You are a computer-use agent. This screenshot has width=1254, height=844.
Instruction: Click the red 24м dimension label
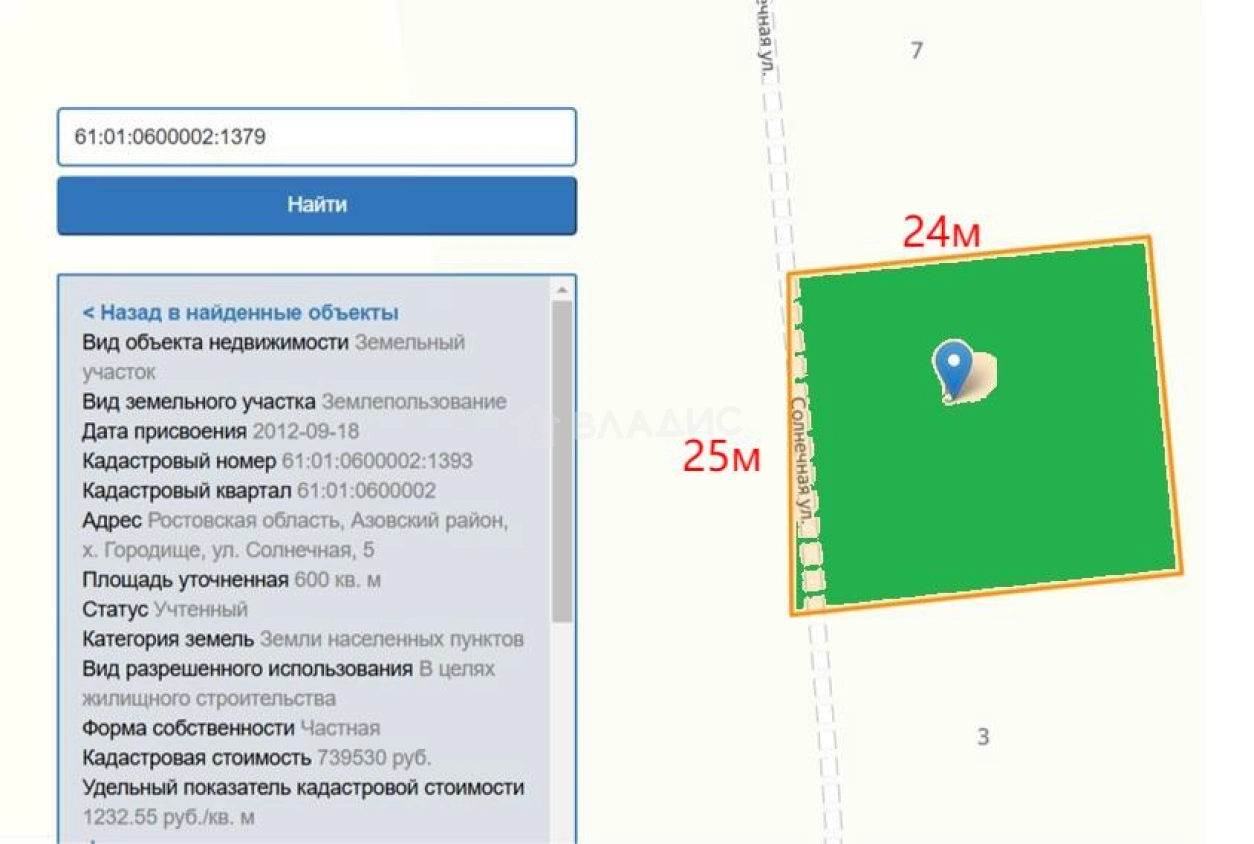click(941, 232)
